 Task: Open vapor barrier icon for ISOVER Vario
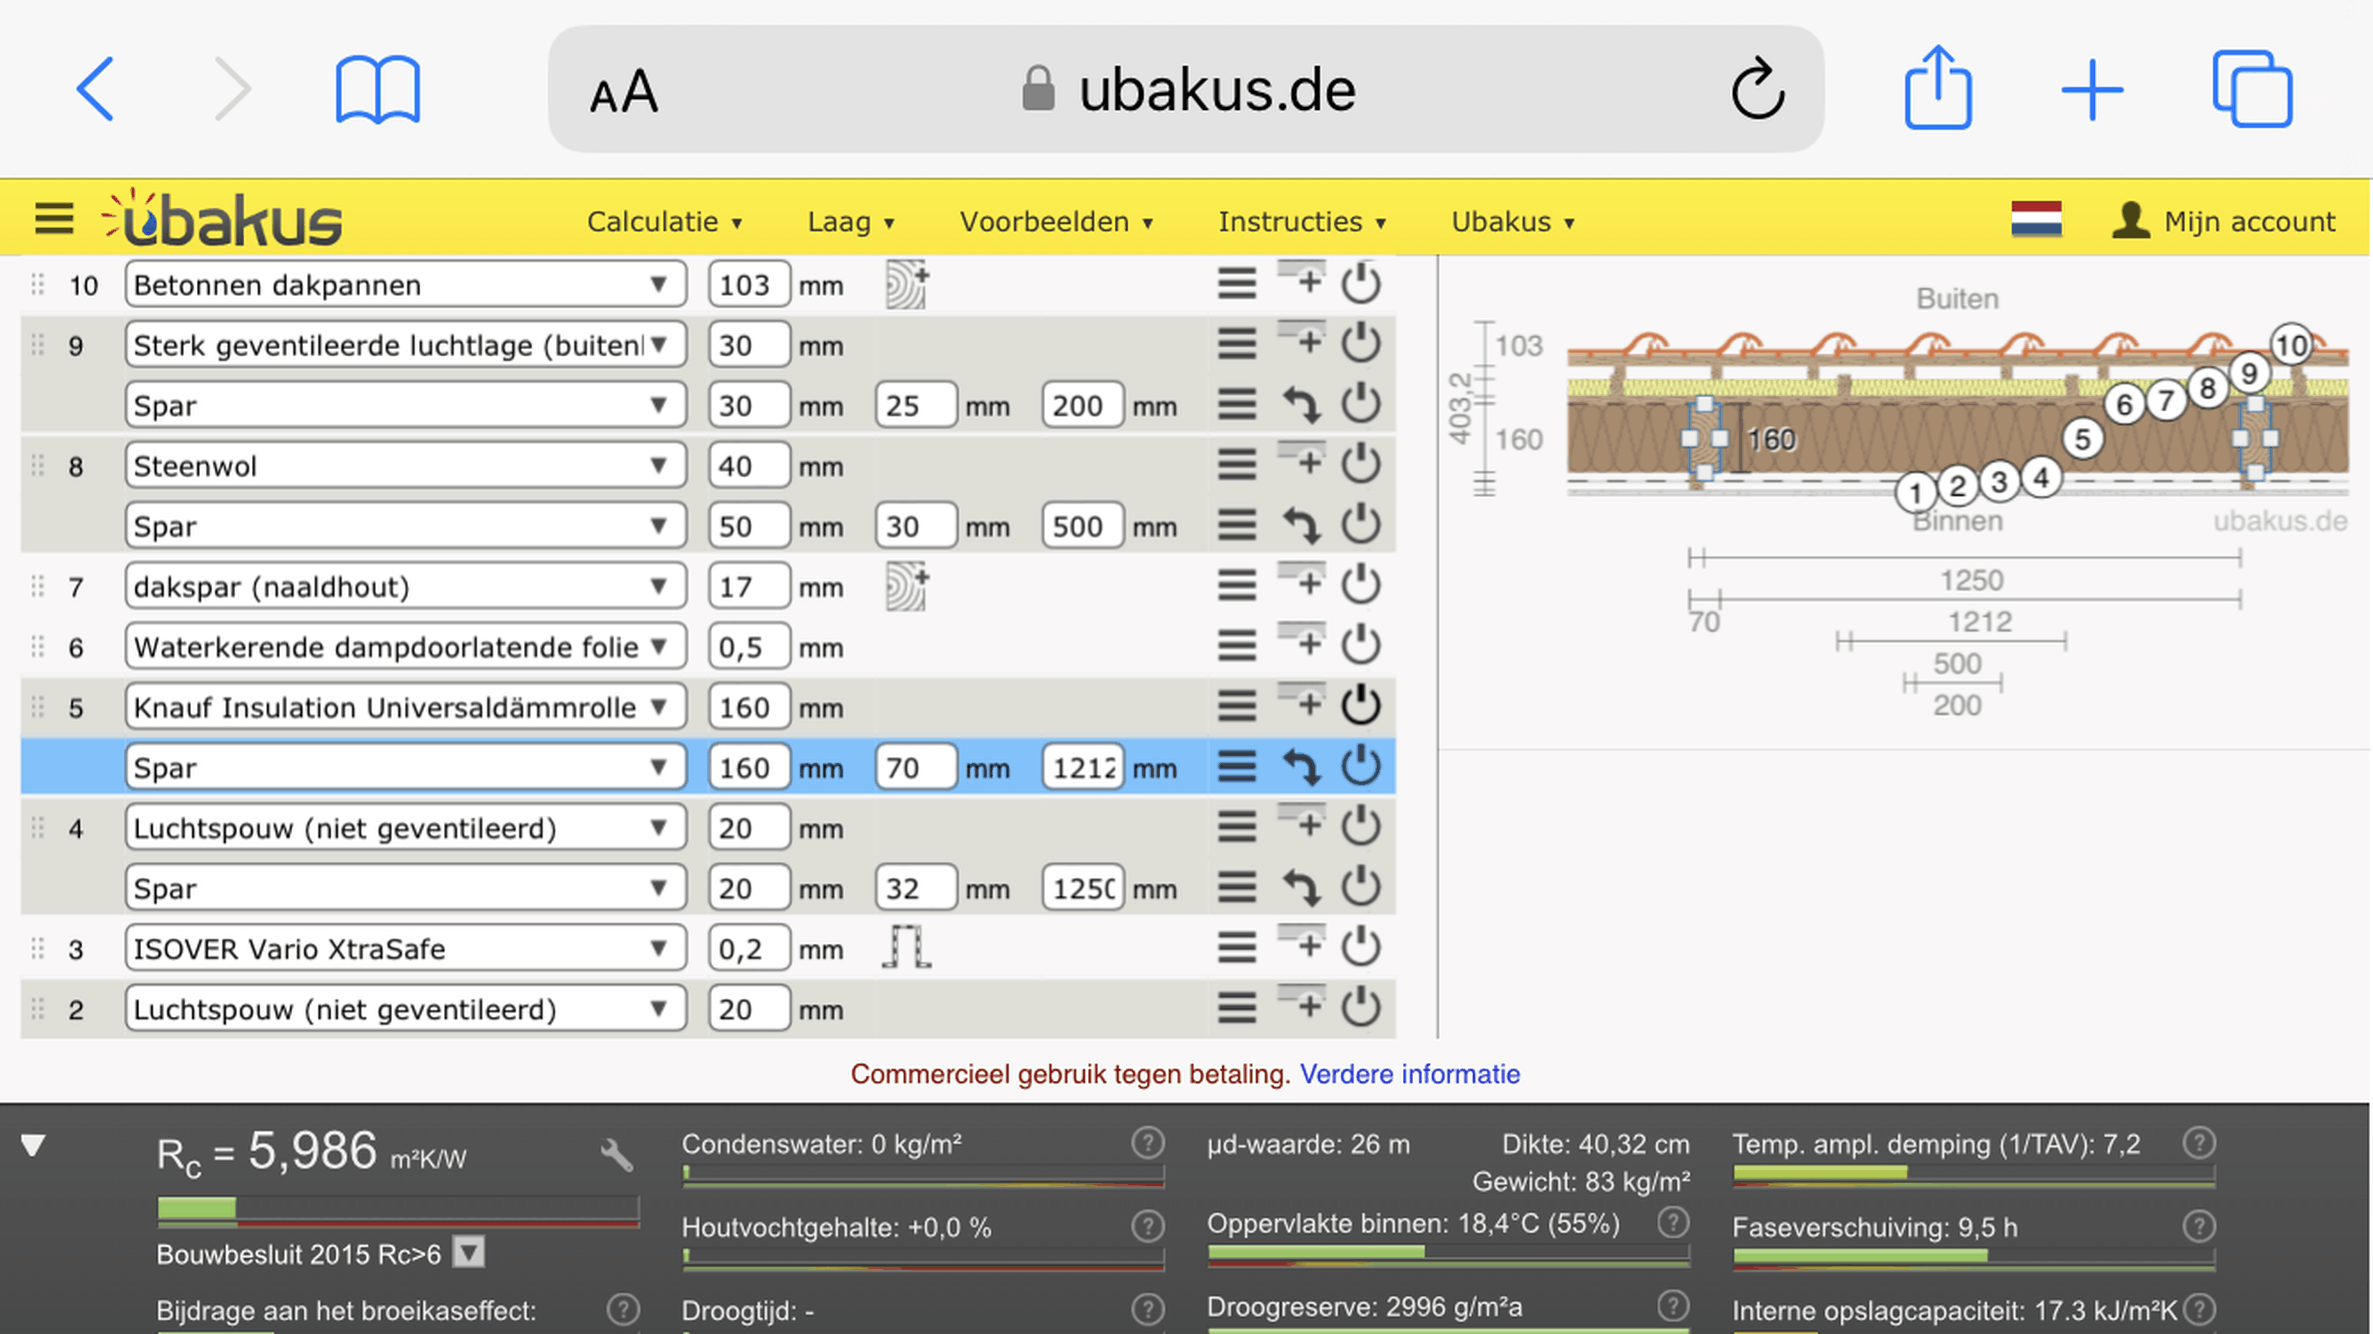pyautogui.click(x=906, y=947)
